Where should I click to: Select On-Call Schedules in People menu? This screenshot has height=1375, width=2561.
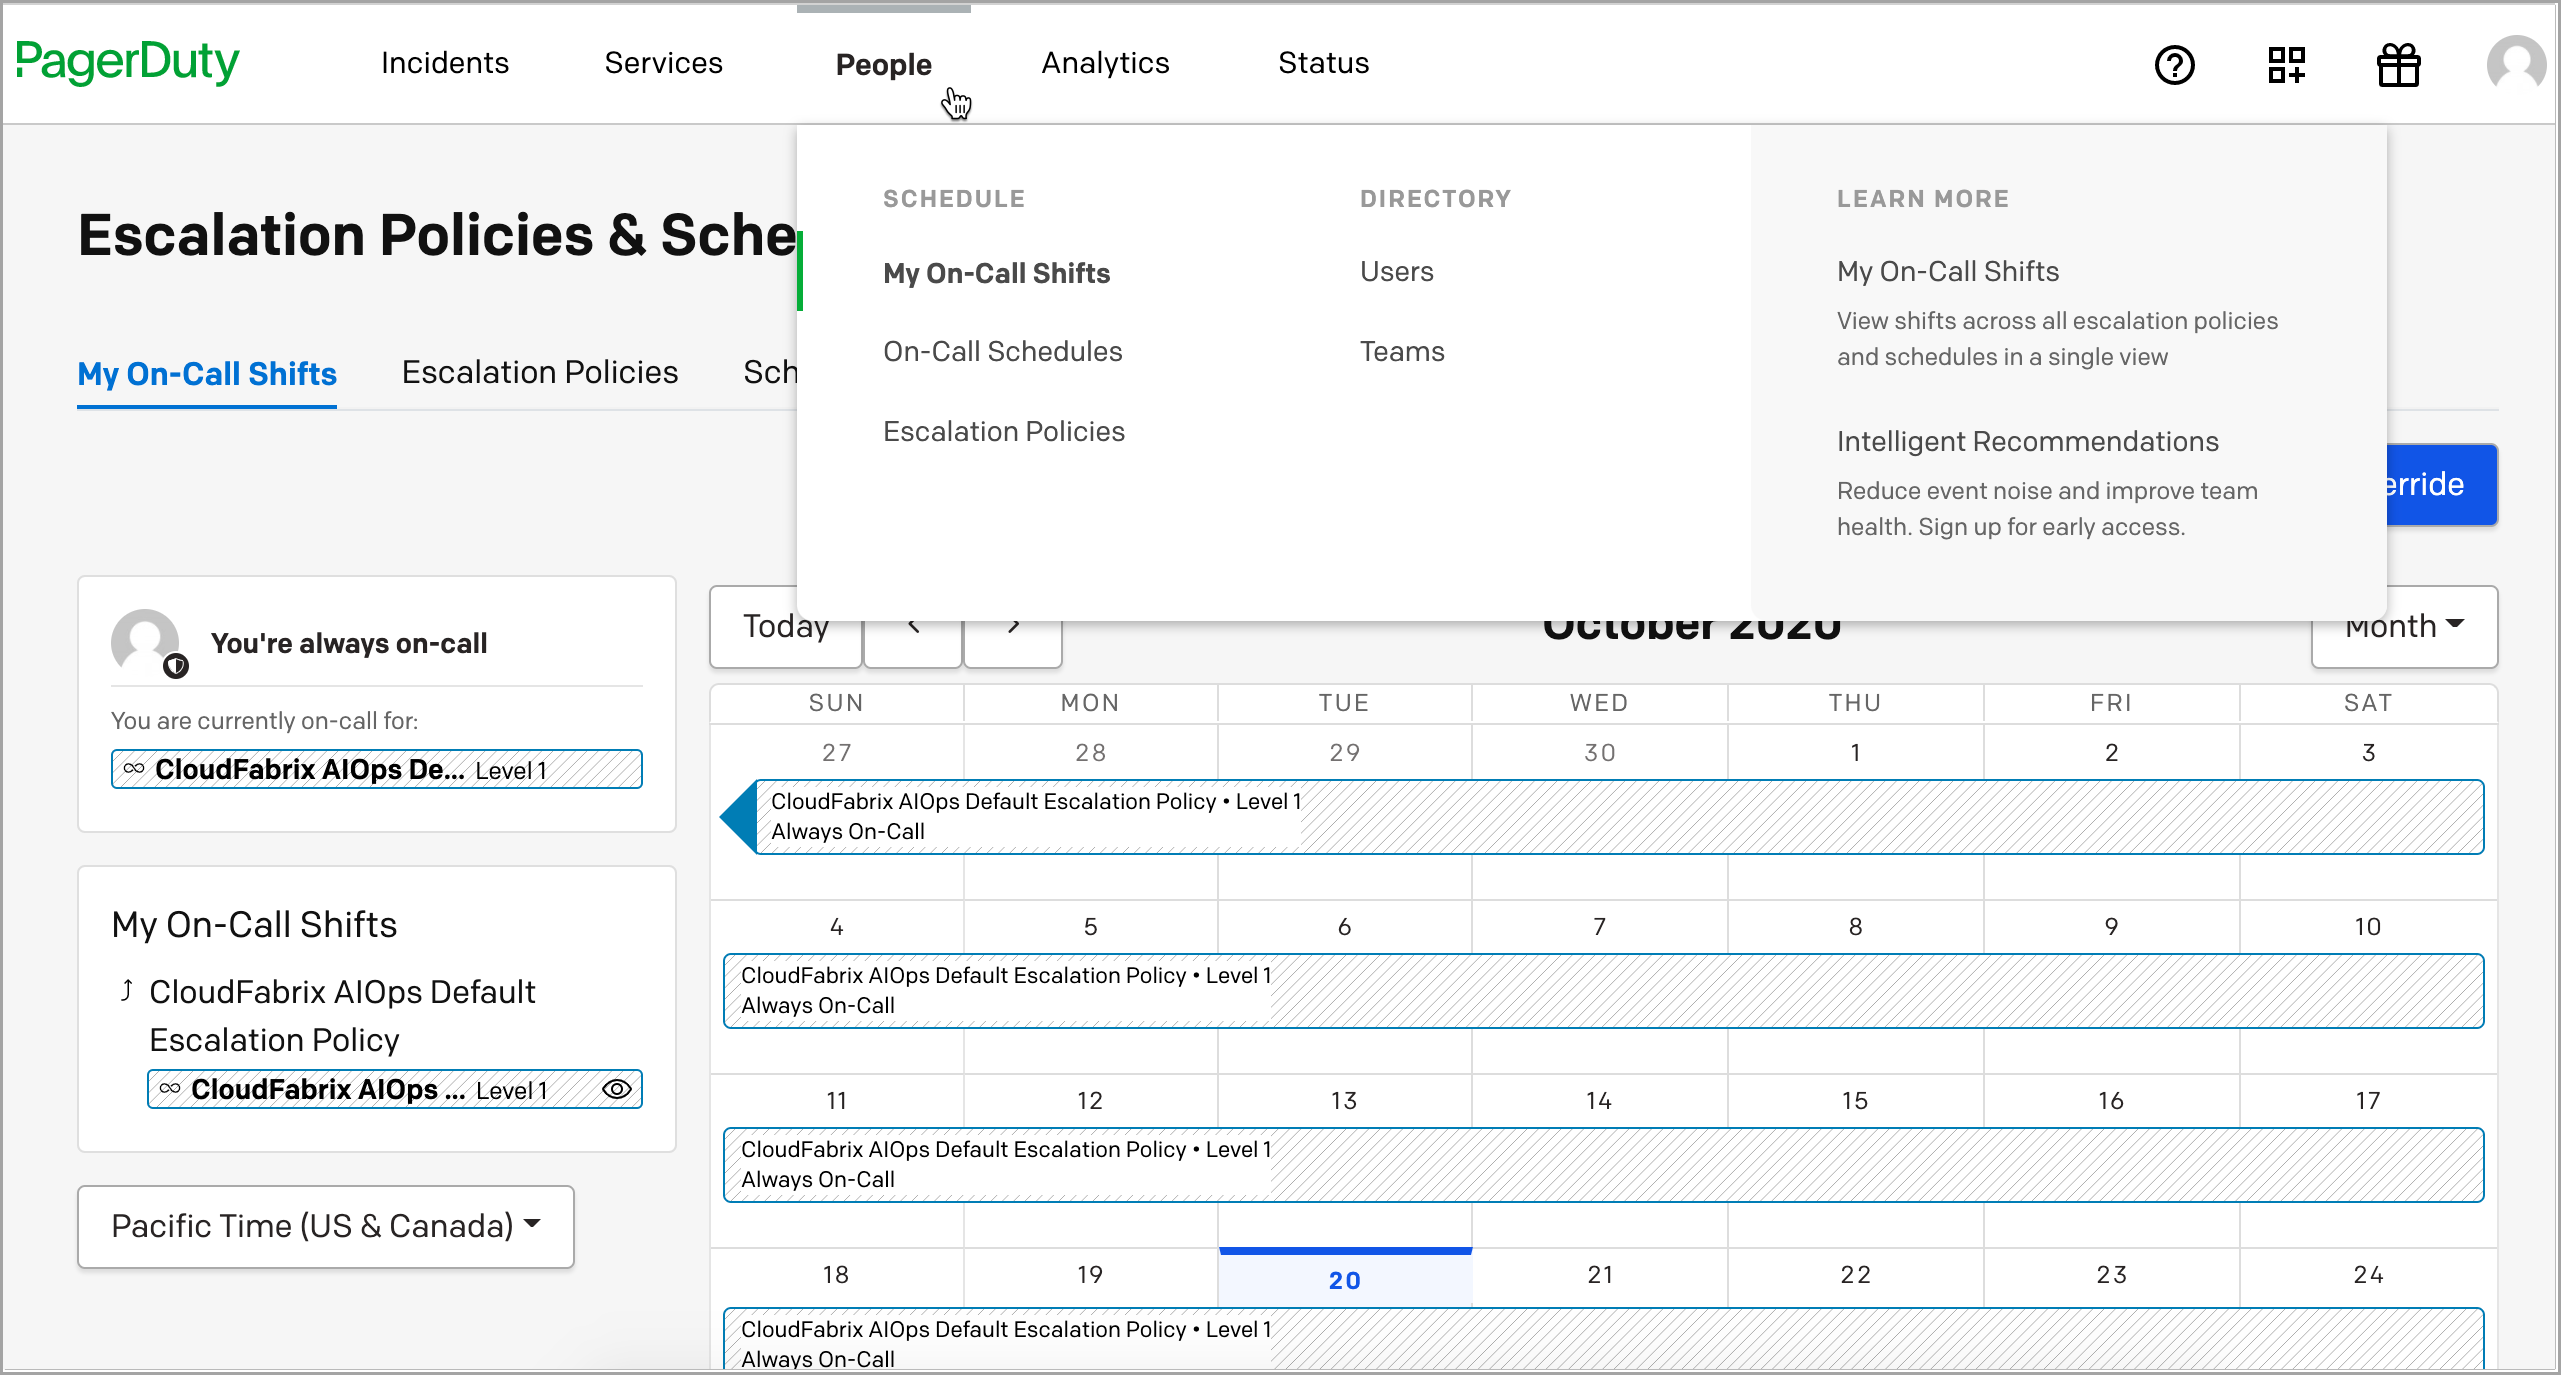(x=1002, y=351)
